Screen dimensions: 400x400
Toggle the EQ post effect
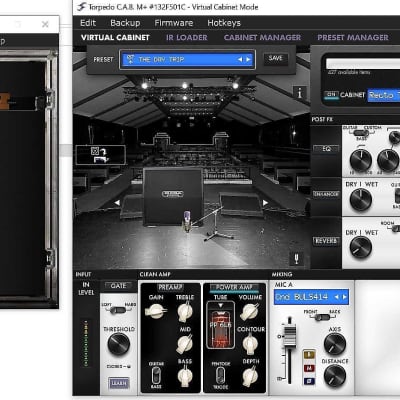tap(326, 149)
